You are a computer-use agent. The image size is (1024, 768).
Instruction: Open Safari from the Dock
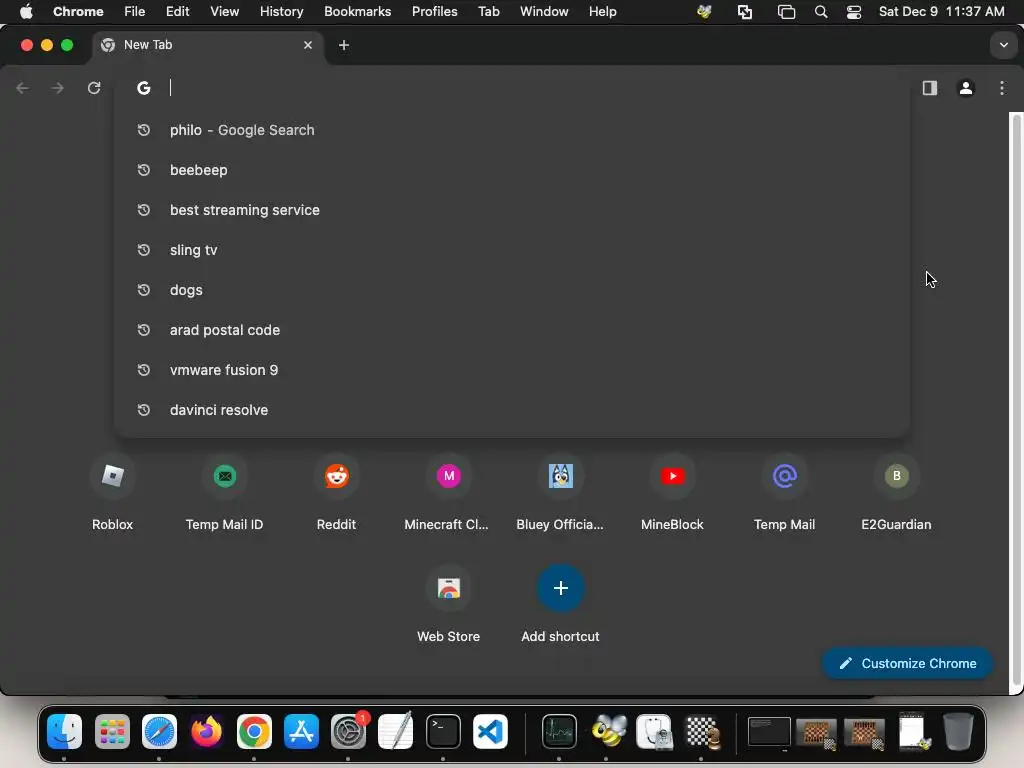coord(159,731)
